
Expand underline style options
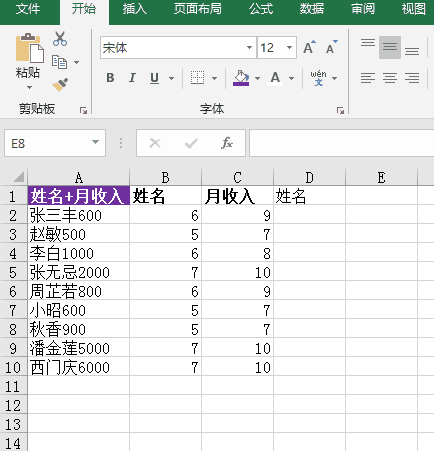pos(171,78)
